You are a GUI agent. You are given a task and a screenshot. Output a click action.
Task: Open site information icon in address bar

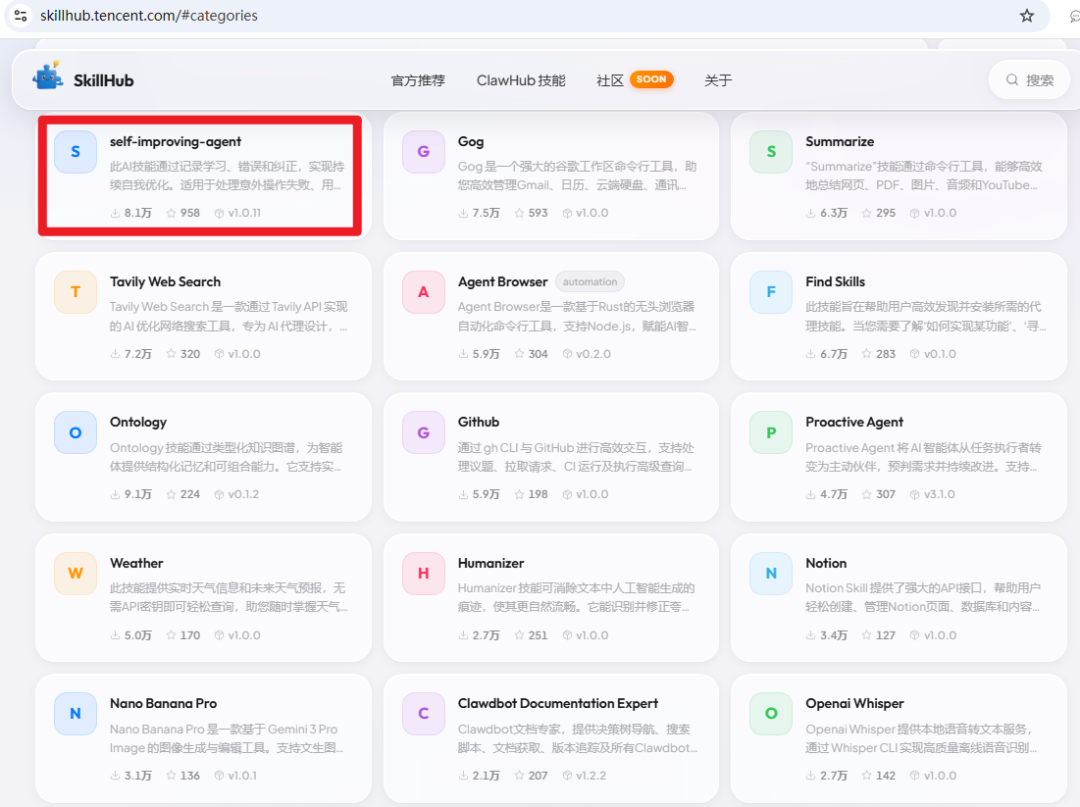tap(20, 15)
